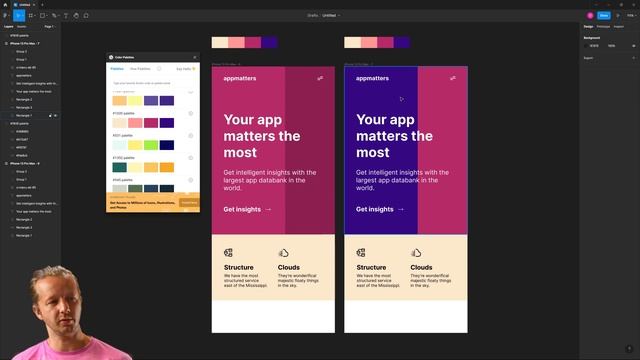Image resolution: width=640 pixels, height=360 pixels.
Task: Open the zoom level dropdown
Action: [x=631, y=16]
